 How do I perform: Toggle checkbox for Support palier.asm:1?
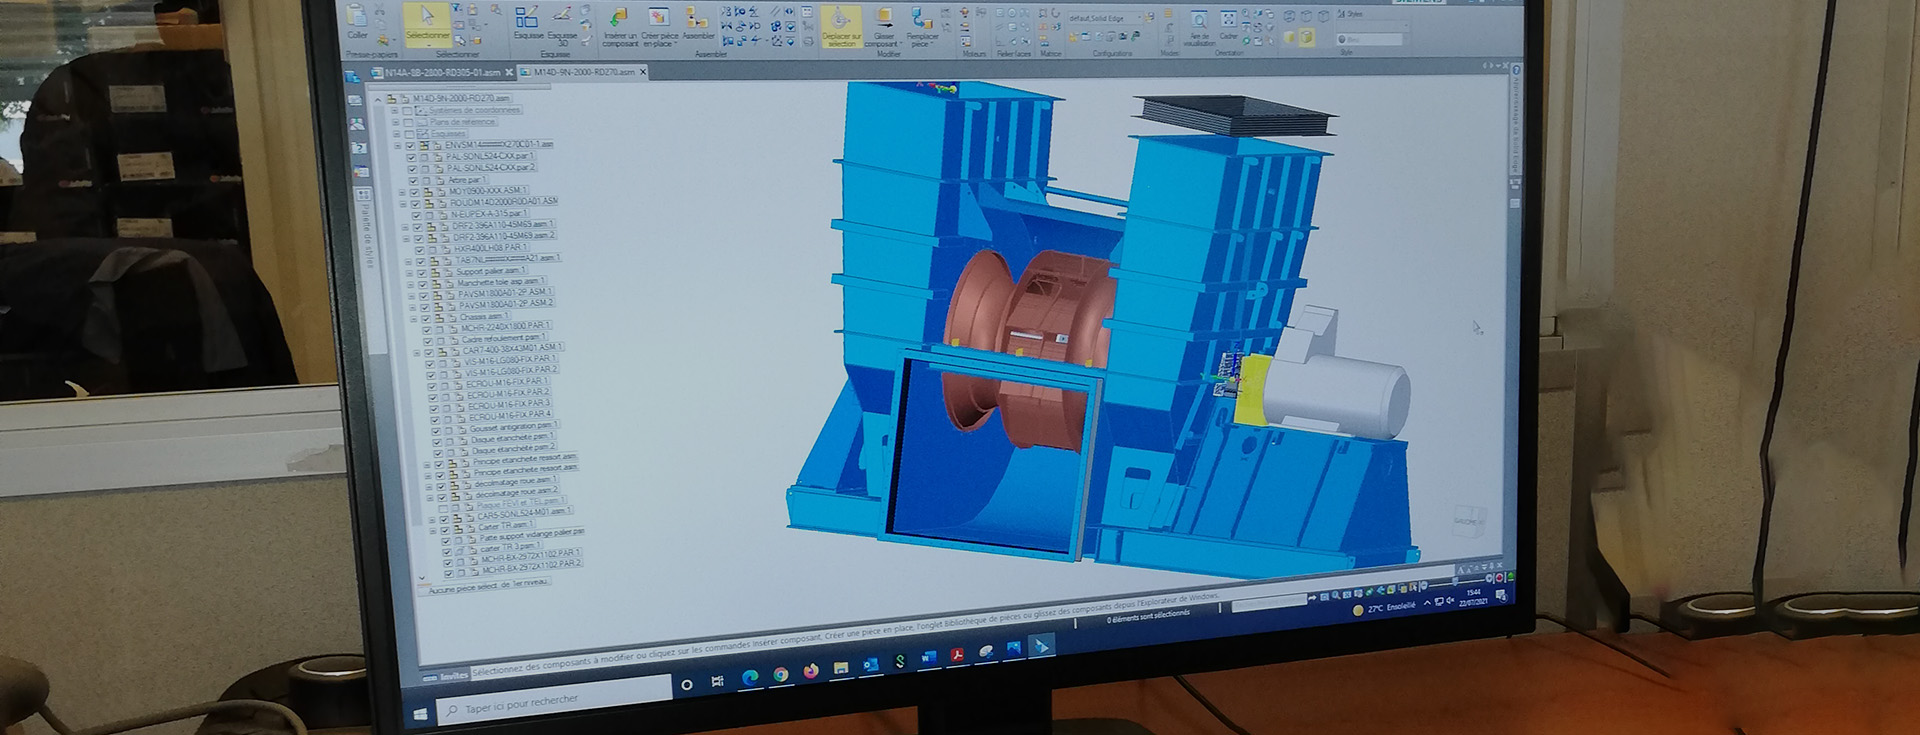click(x=421, y=272)
